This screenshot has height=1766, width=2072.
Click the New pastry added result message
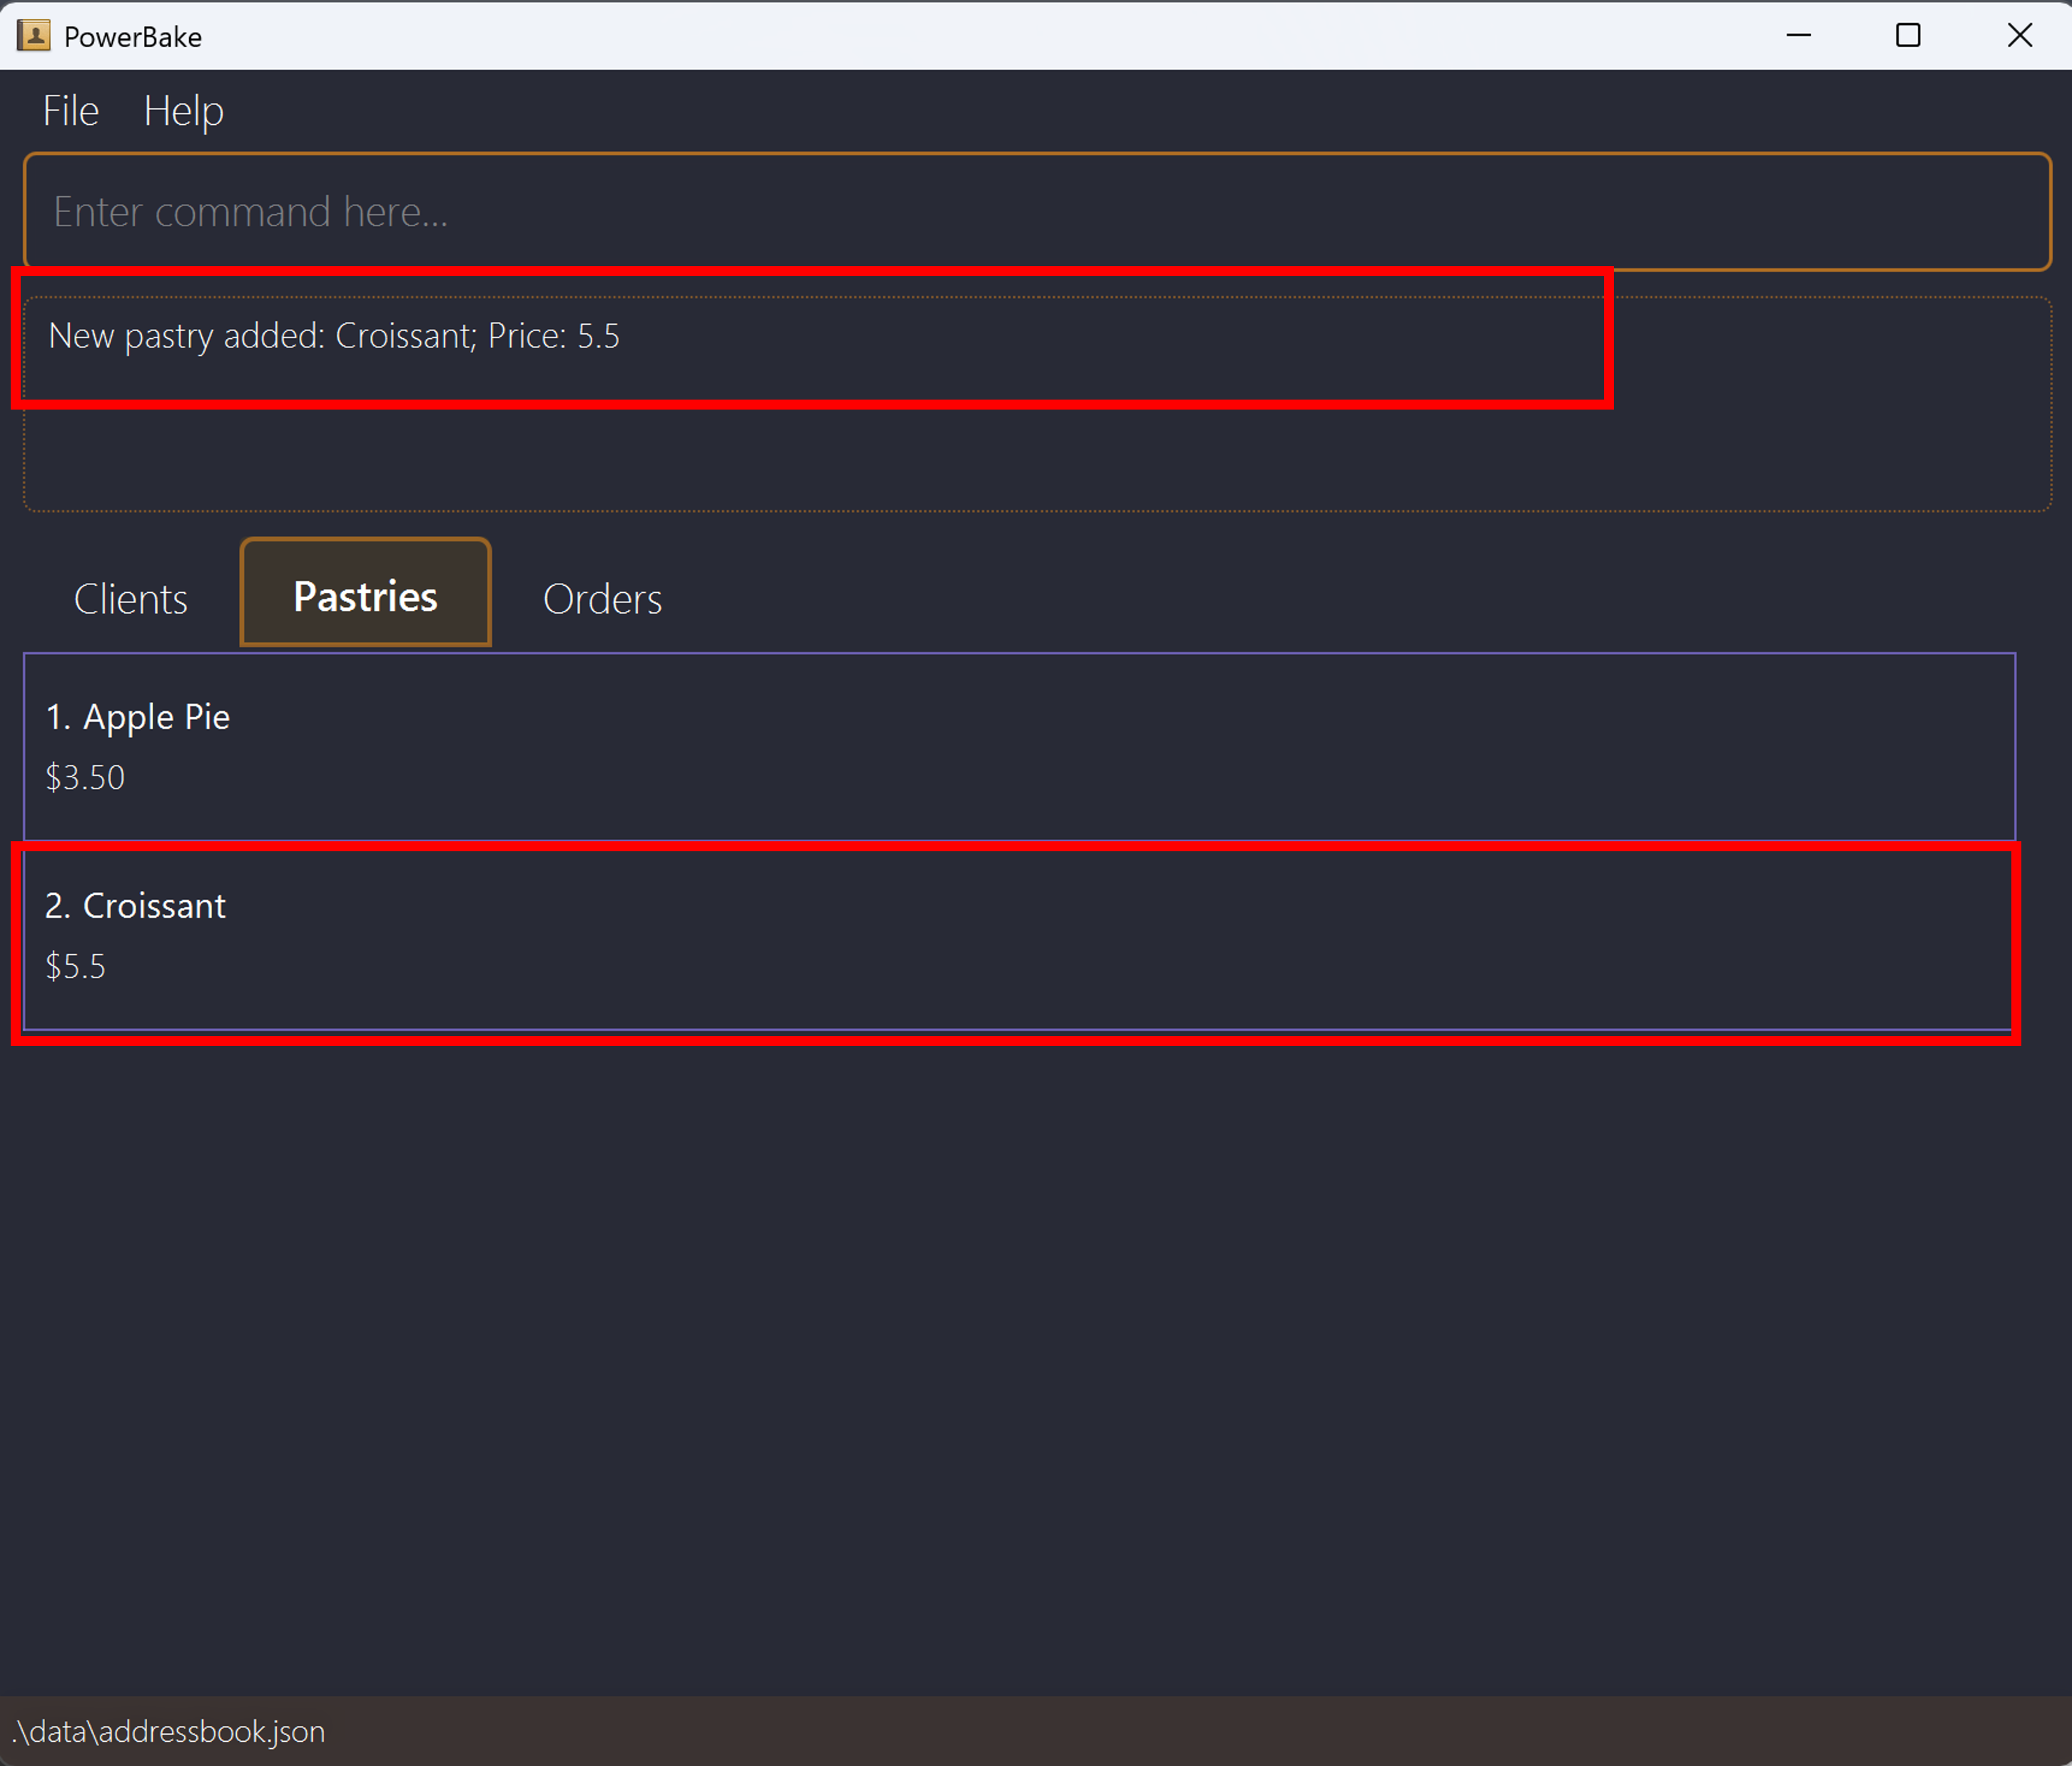point(334,336)
